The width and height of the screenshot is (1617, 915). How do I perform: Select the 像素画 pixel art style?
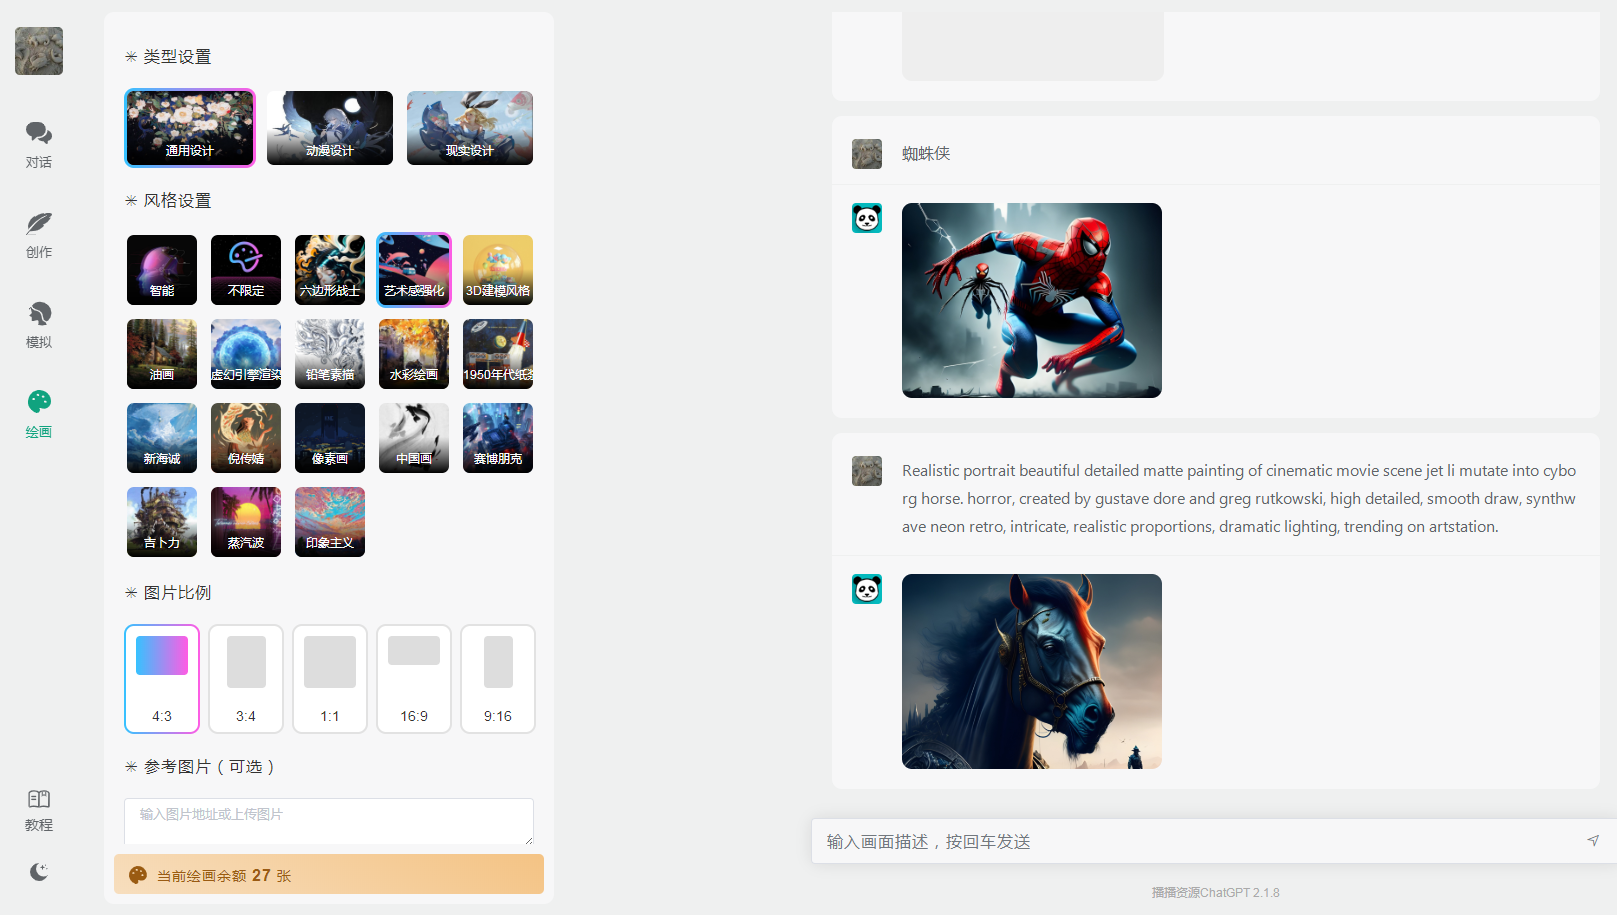[x=330, y=438]
